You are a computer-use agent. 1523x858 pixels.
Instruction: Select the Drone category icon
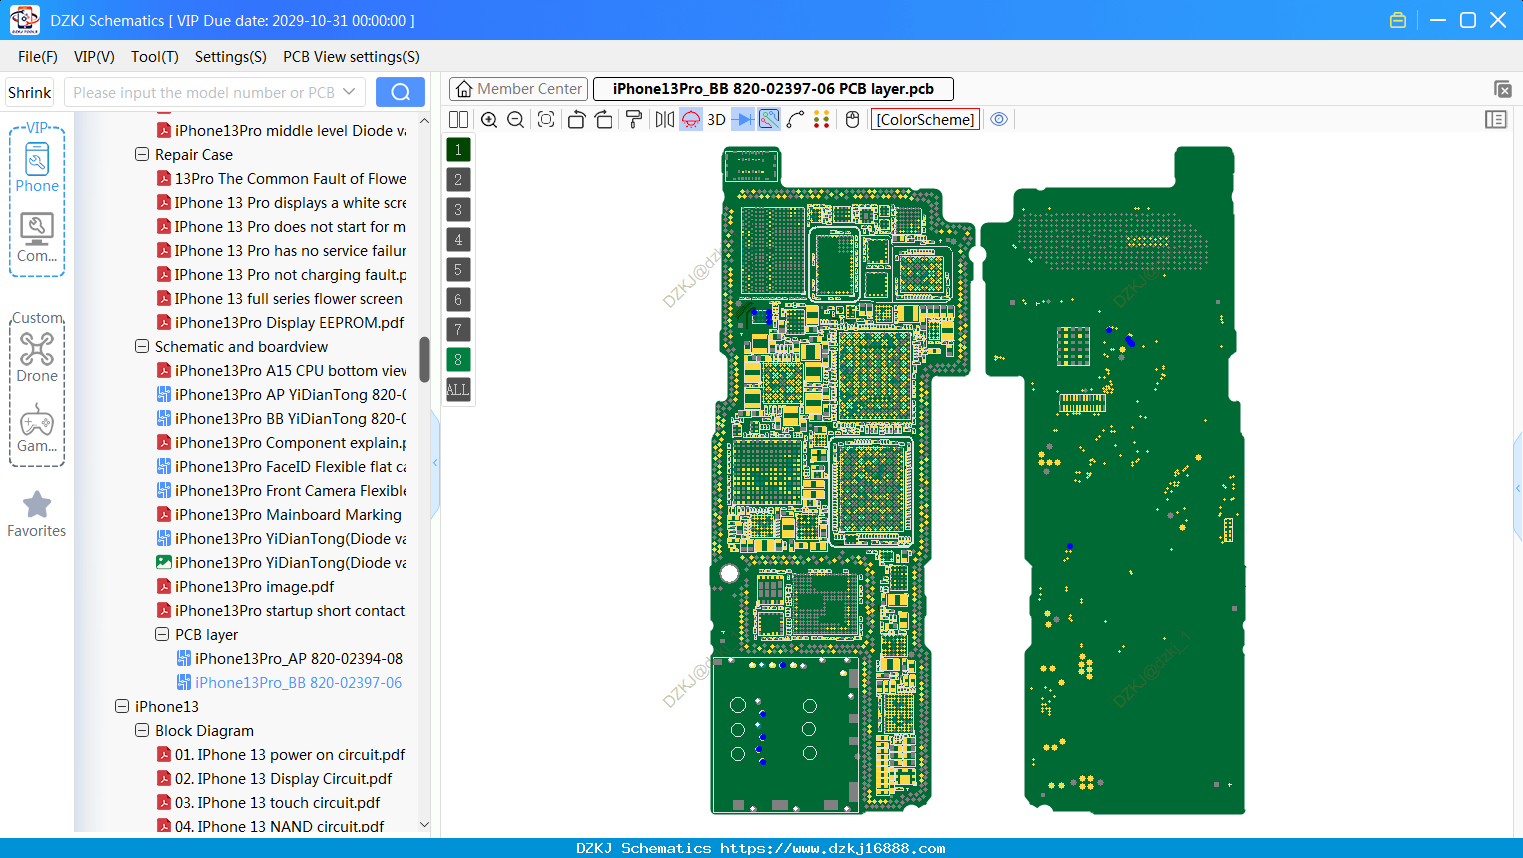point(37,357)
